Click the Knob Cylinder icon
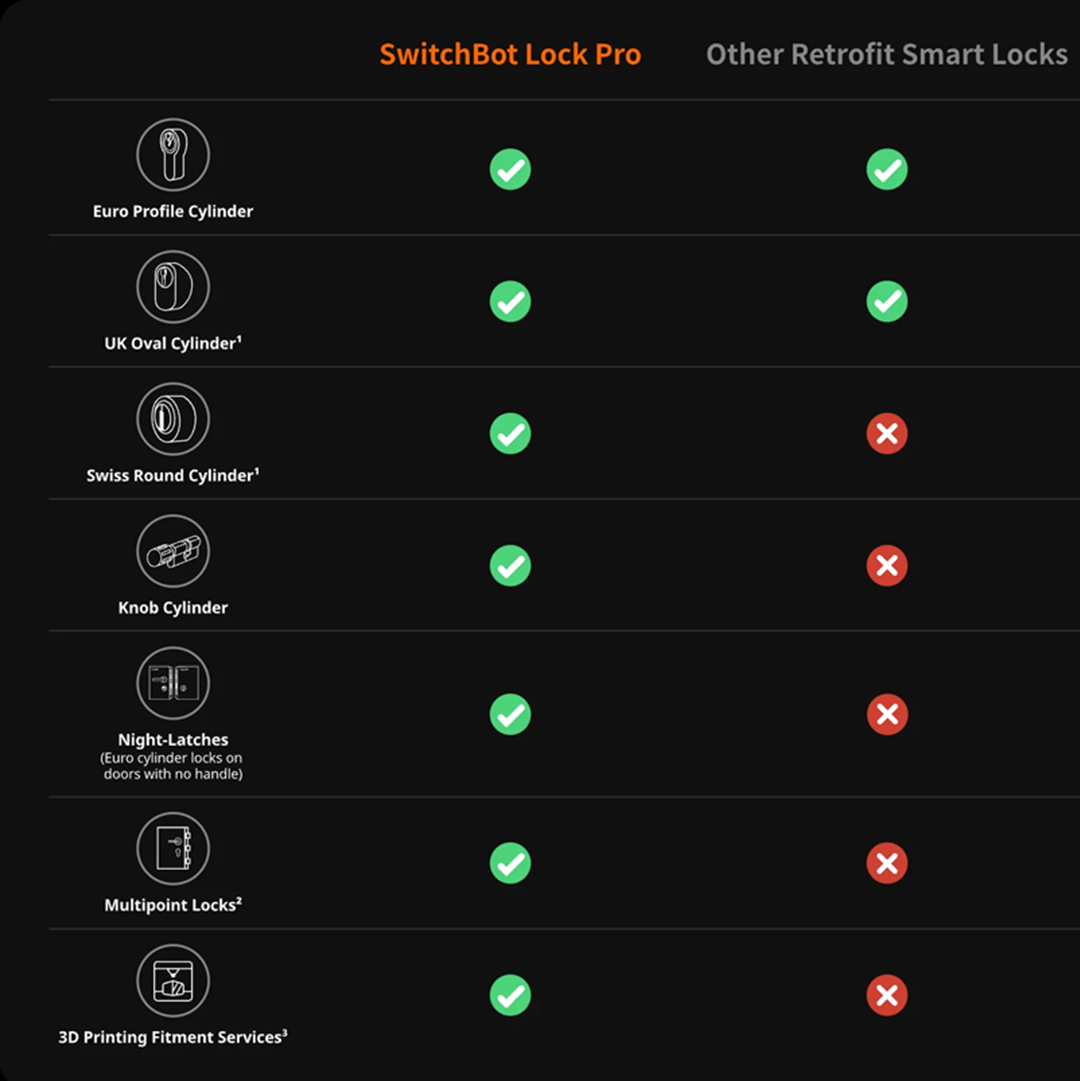Screen dimensions: 1080x1081 point(173,551)
